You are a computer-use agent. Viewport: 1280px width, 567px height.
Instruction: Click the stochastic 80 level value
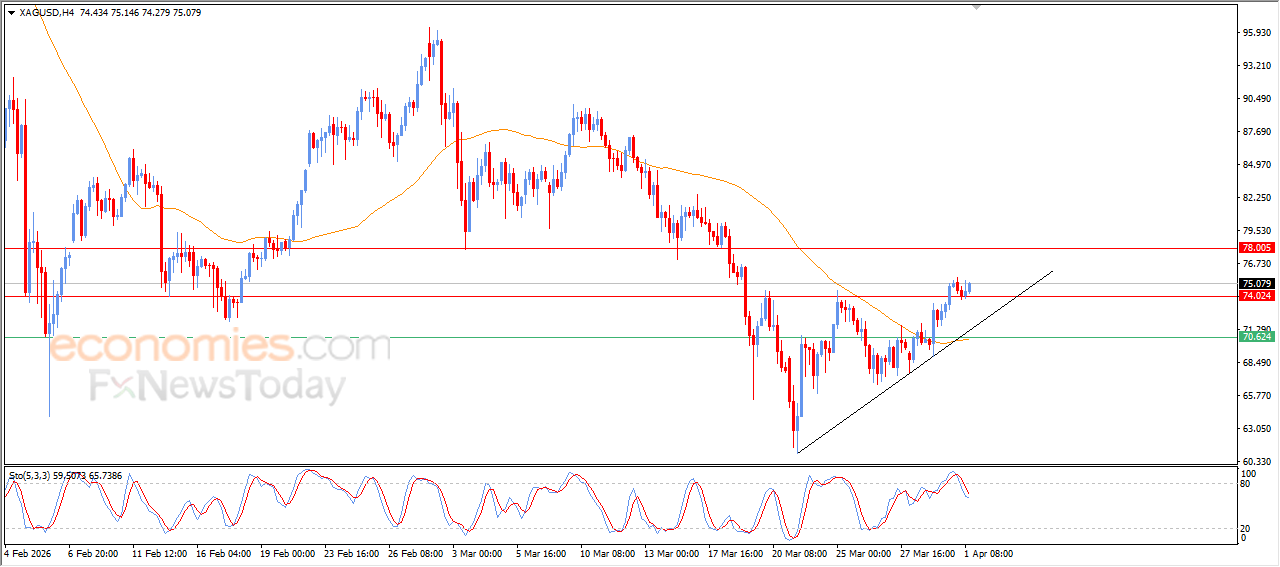1246,484
